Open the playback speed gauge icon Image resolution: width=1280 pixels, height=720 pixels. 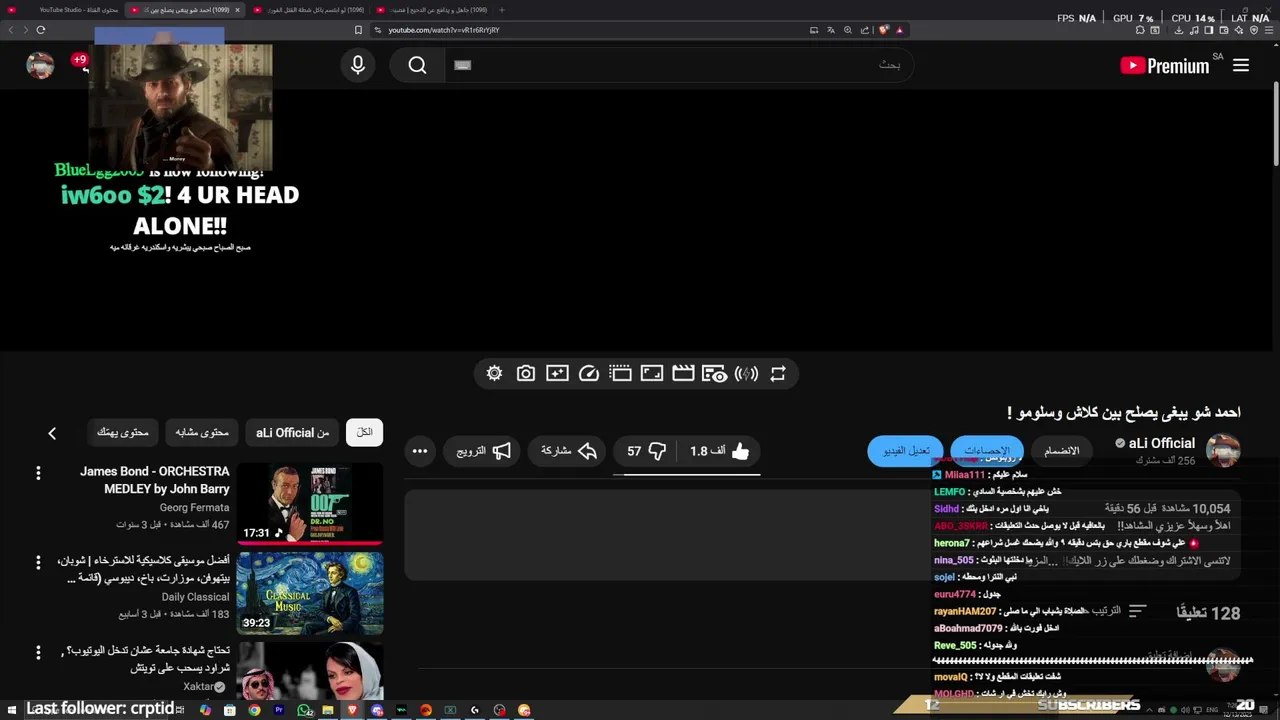coord(589,373)
